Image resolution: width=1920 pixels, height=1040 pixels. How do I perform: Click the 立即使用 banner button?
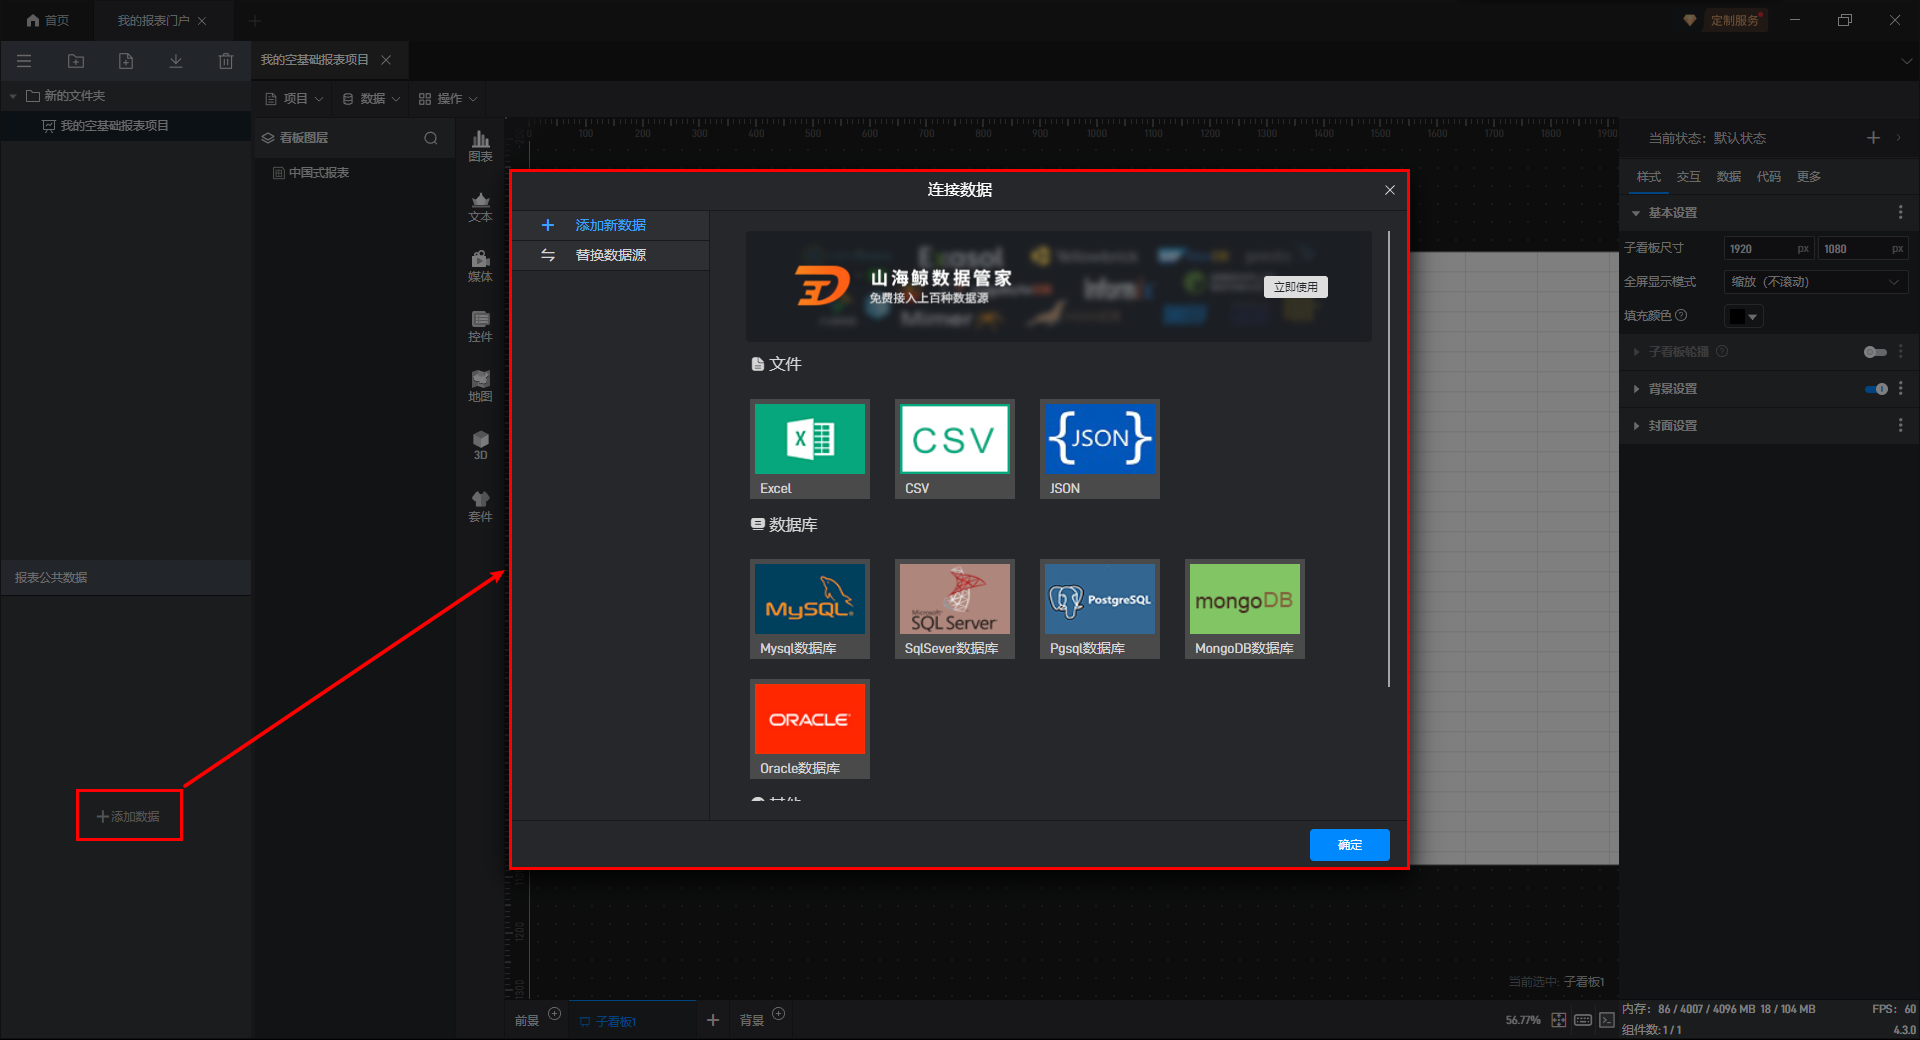click(x=1296, y=287)
